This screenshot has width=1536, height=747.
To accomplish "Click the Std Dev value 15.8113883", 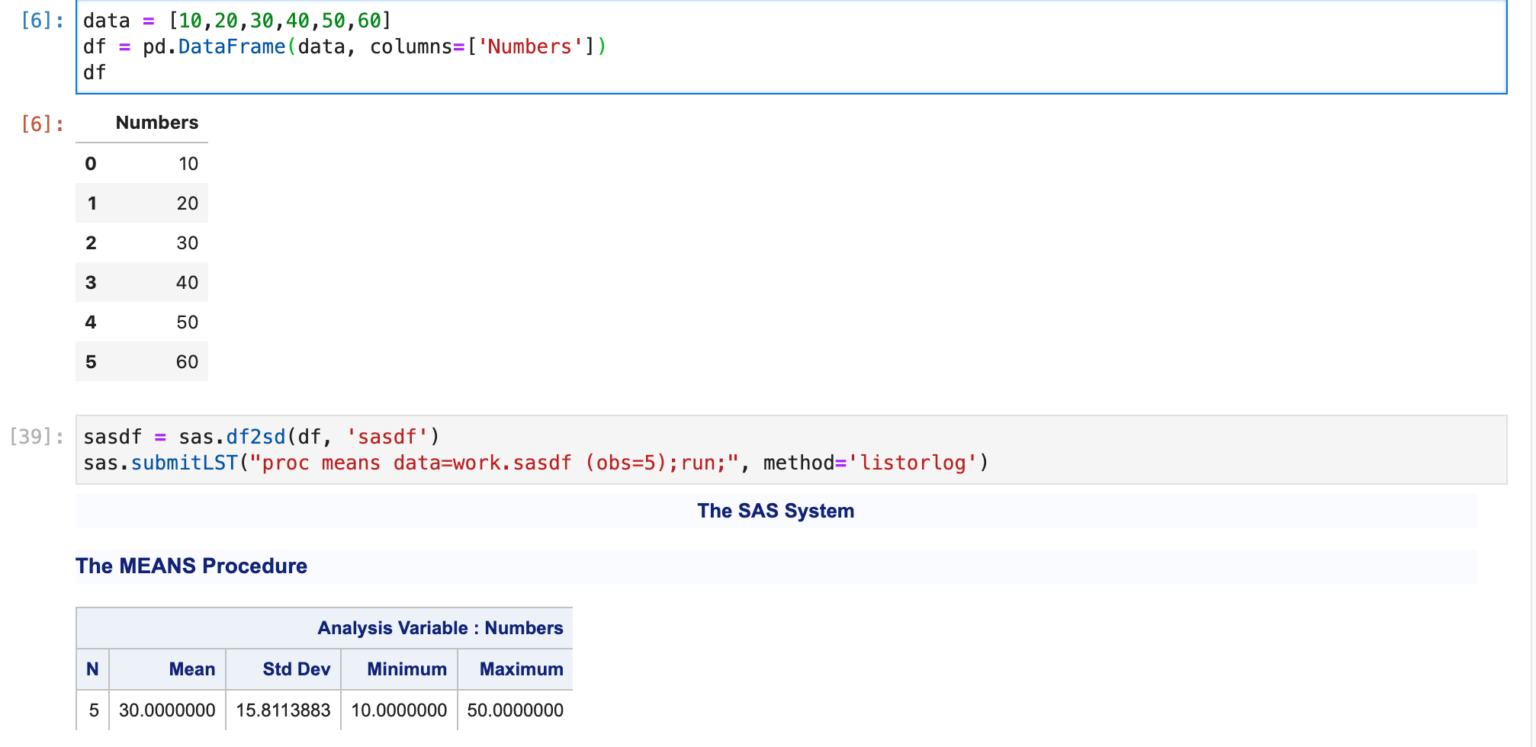I will point(283,710).
